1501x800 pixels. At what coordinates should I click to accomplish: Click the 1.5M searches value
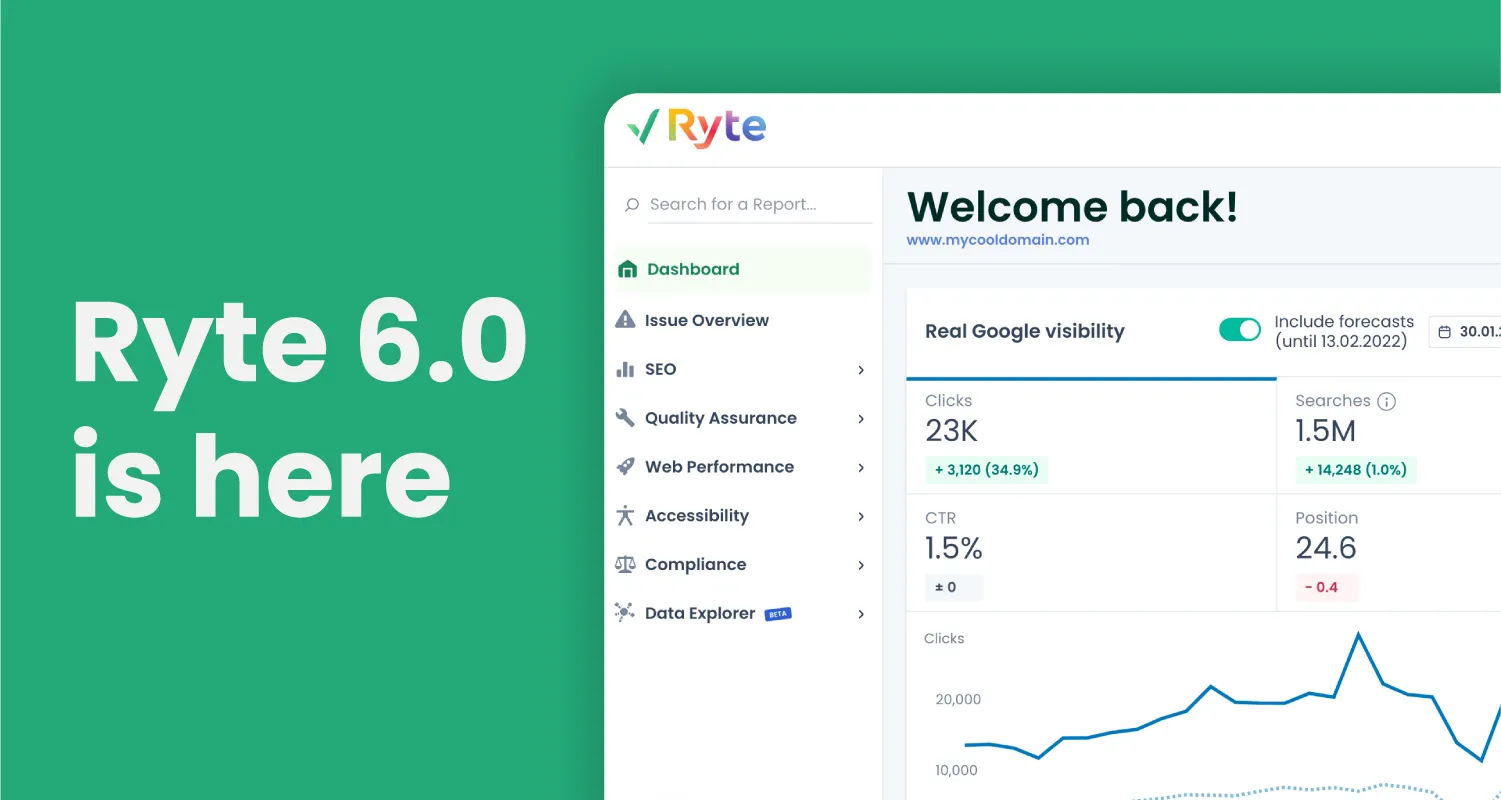pos(1326,431)
